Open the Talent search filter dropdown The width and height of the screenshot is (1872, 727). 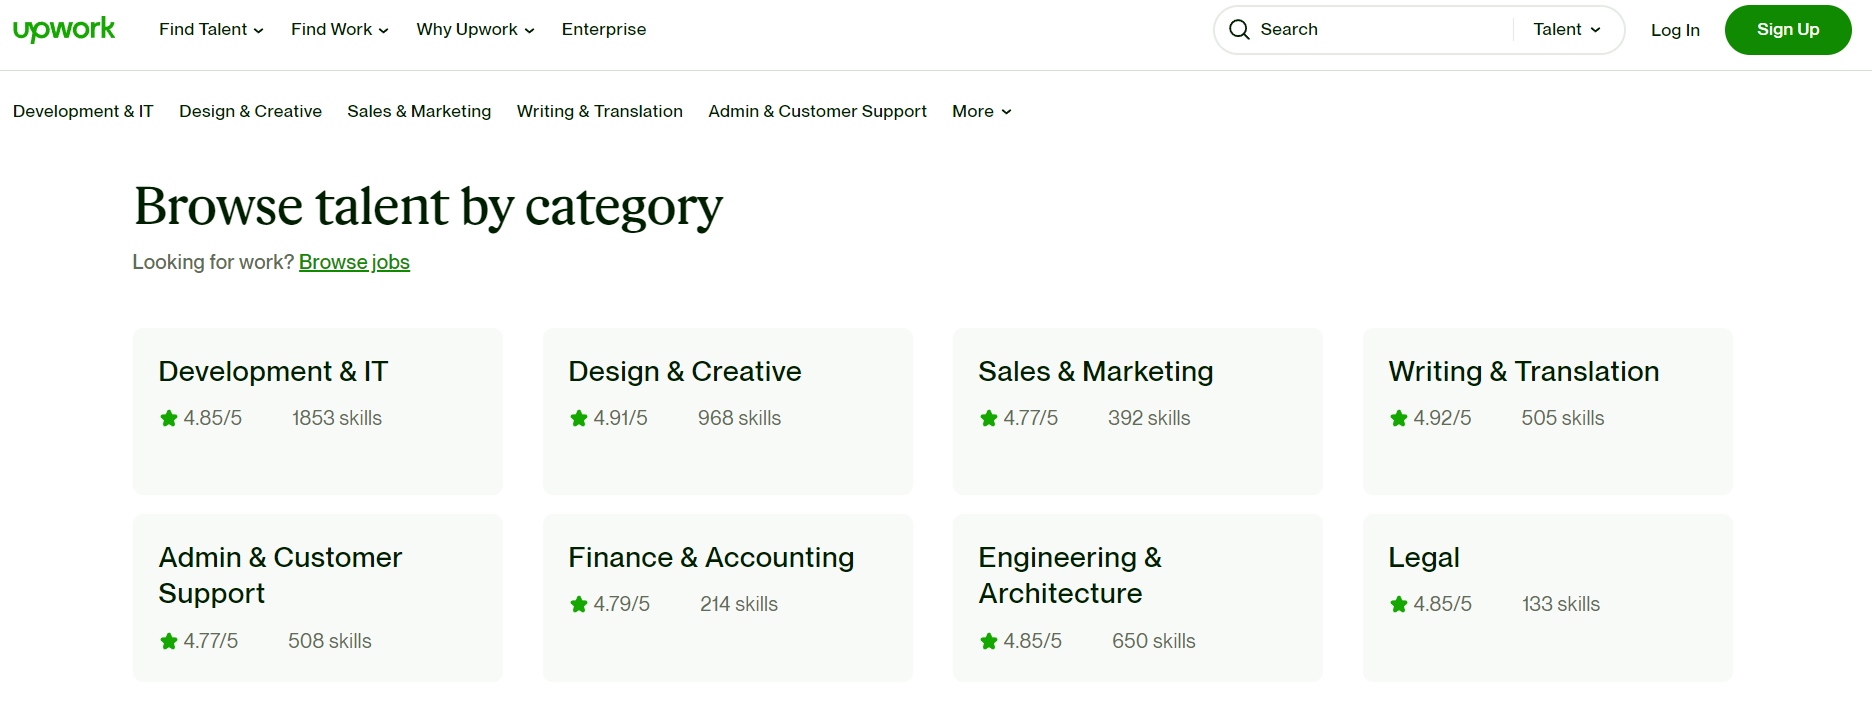pyautogui.click(x=1566, y=30)
